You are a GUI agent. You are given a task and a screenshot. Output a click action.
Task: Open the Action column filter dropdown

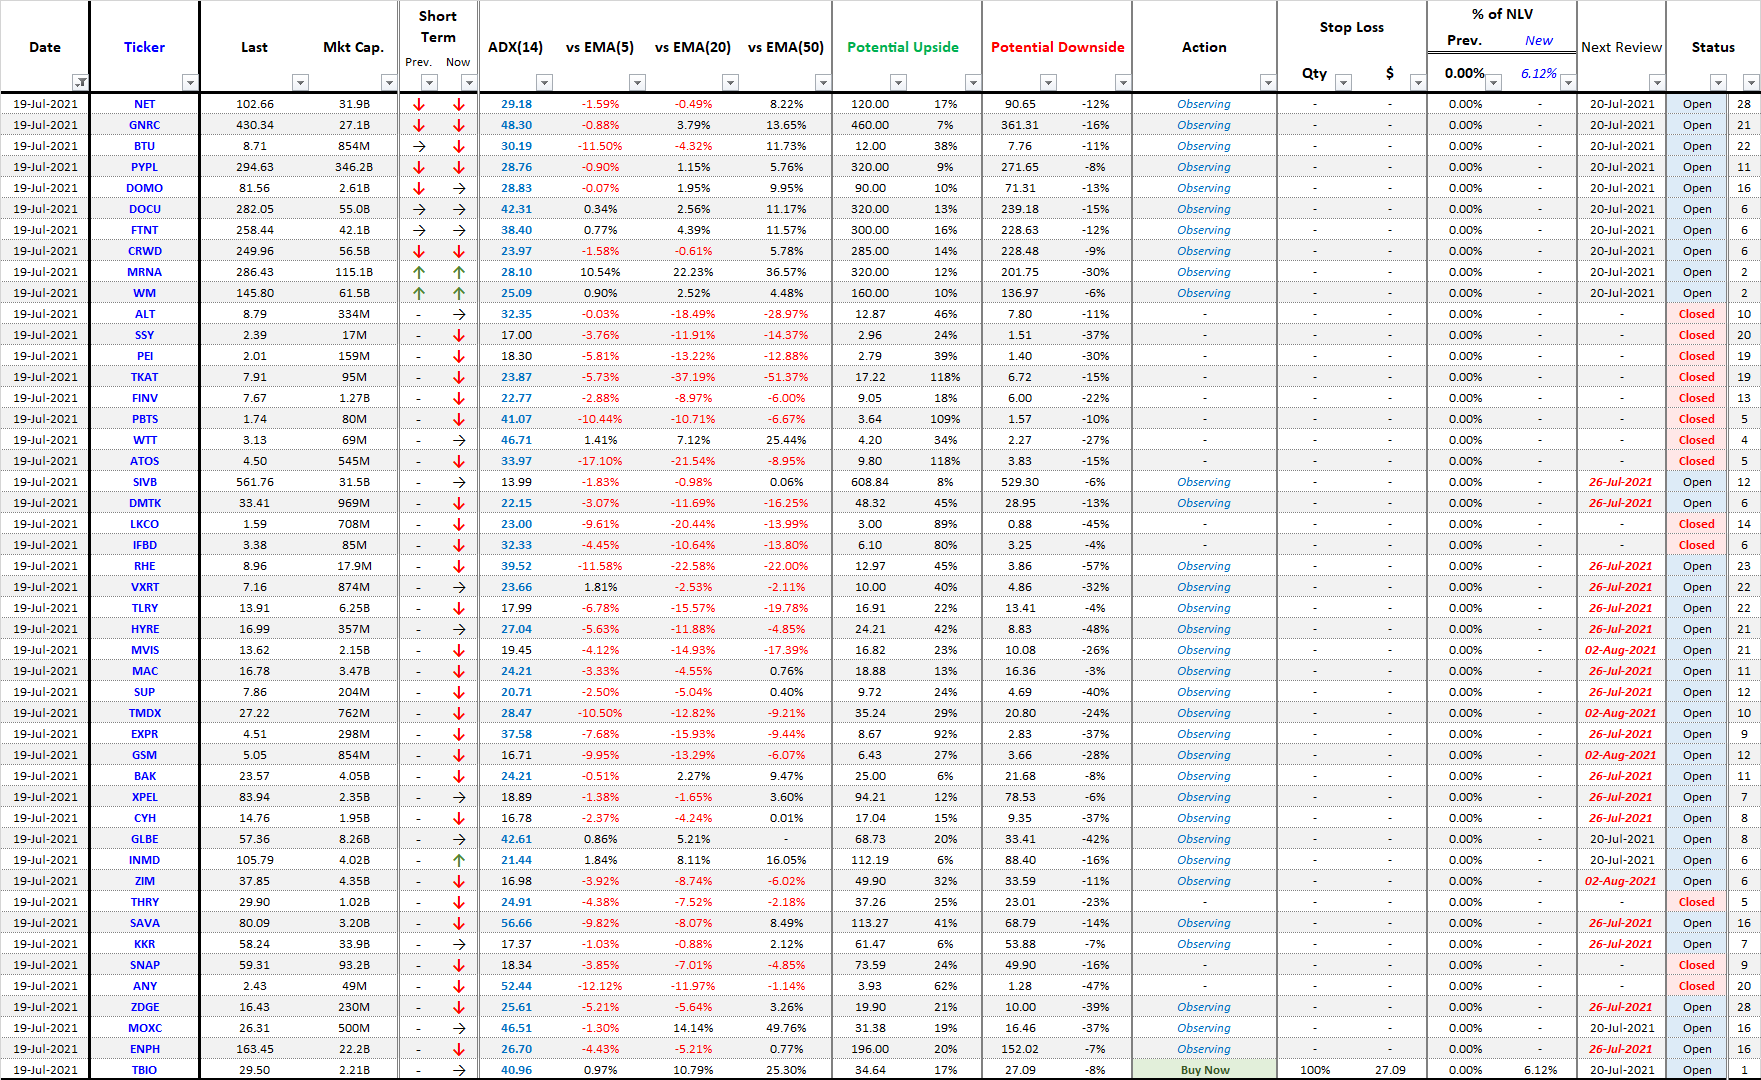[1268, 83]
